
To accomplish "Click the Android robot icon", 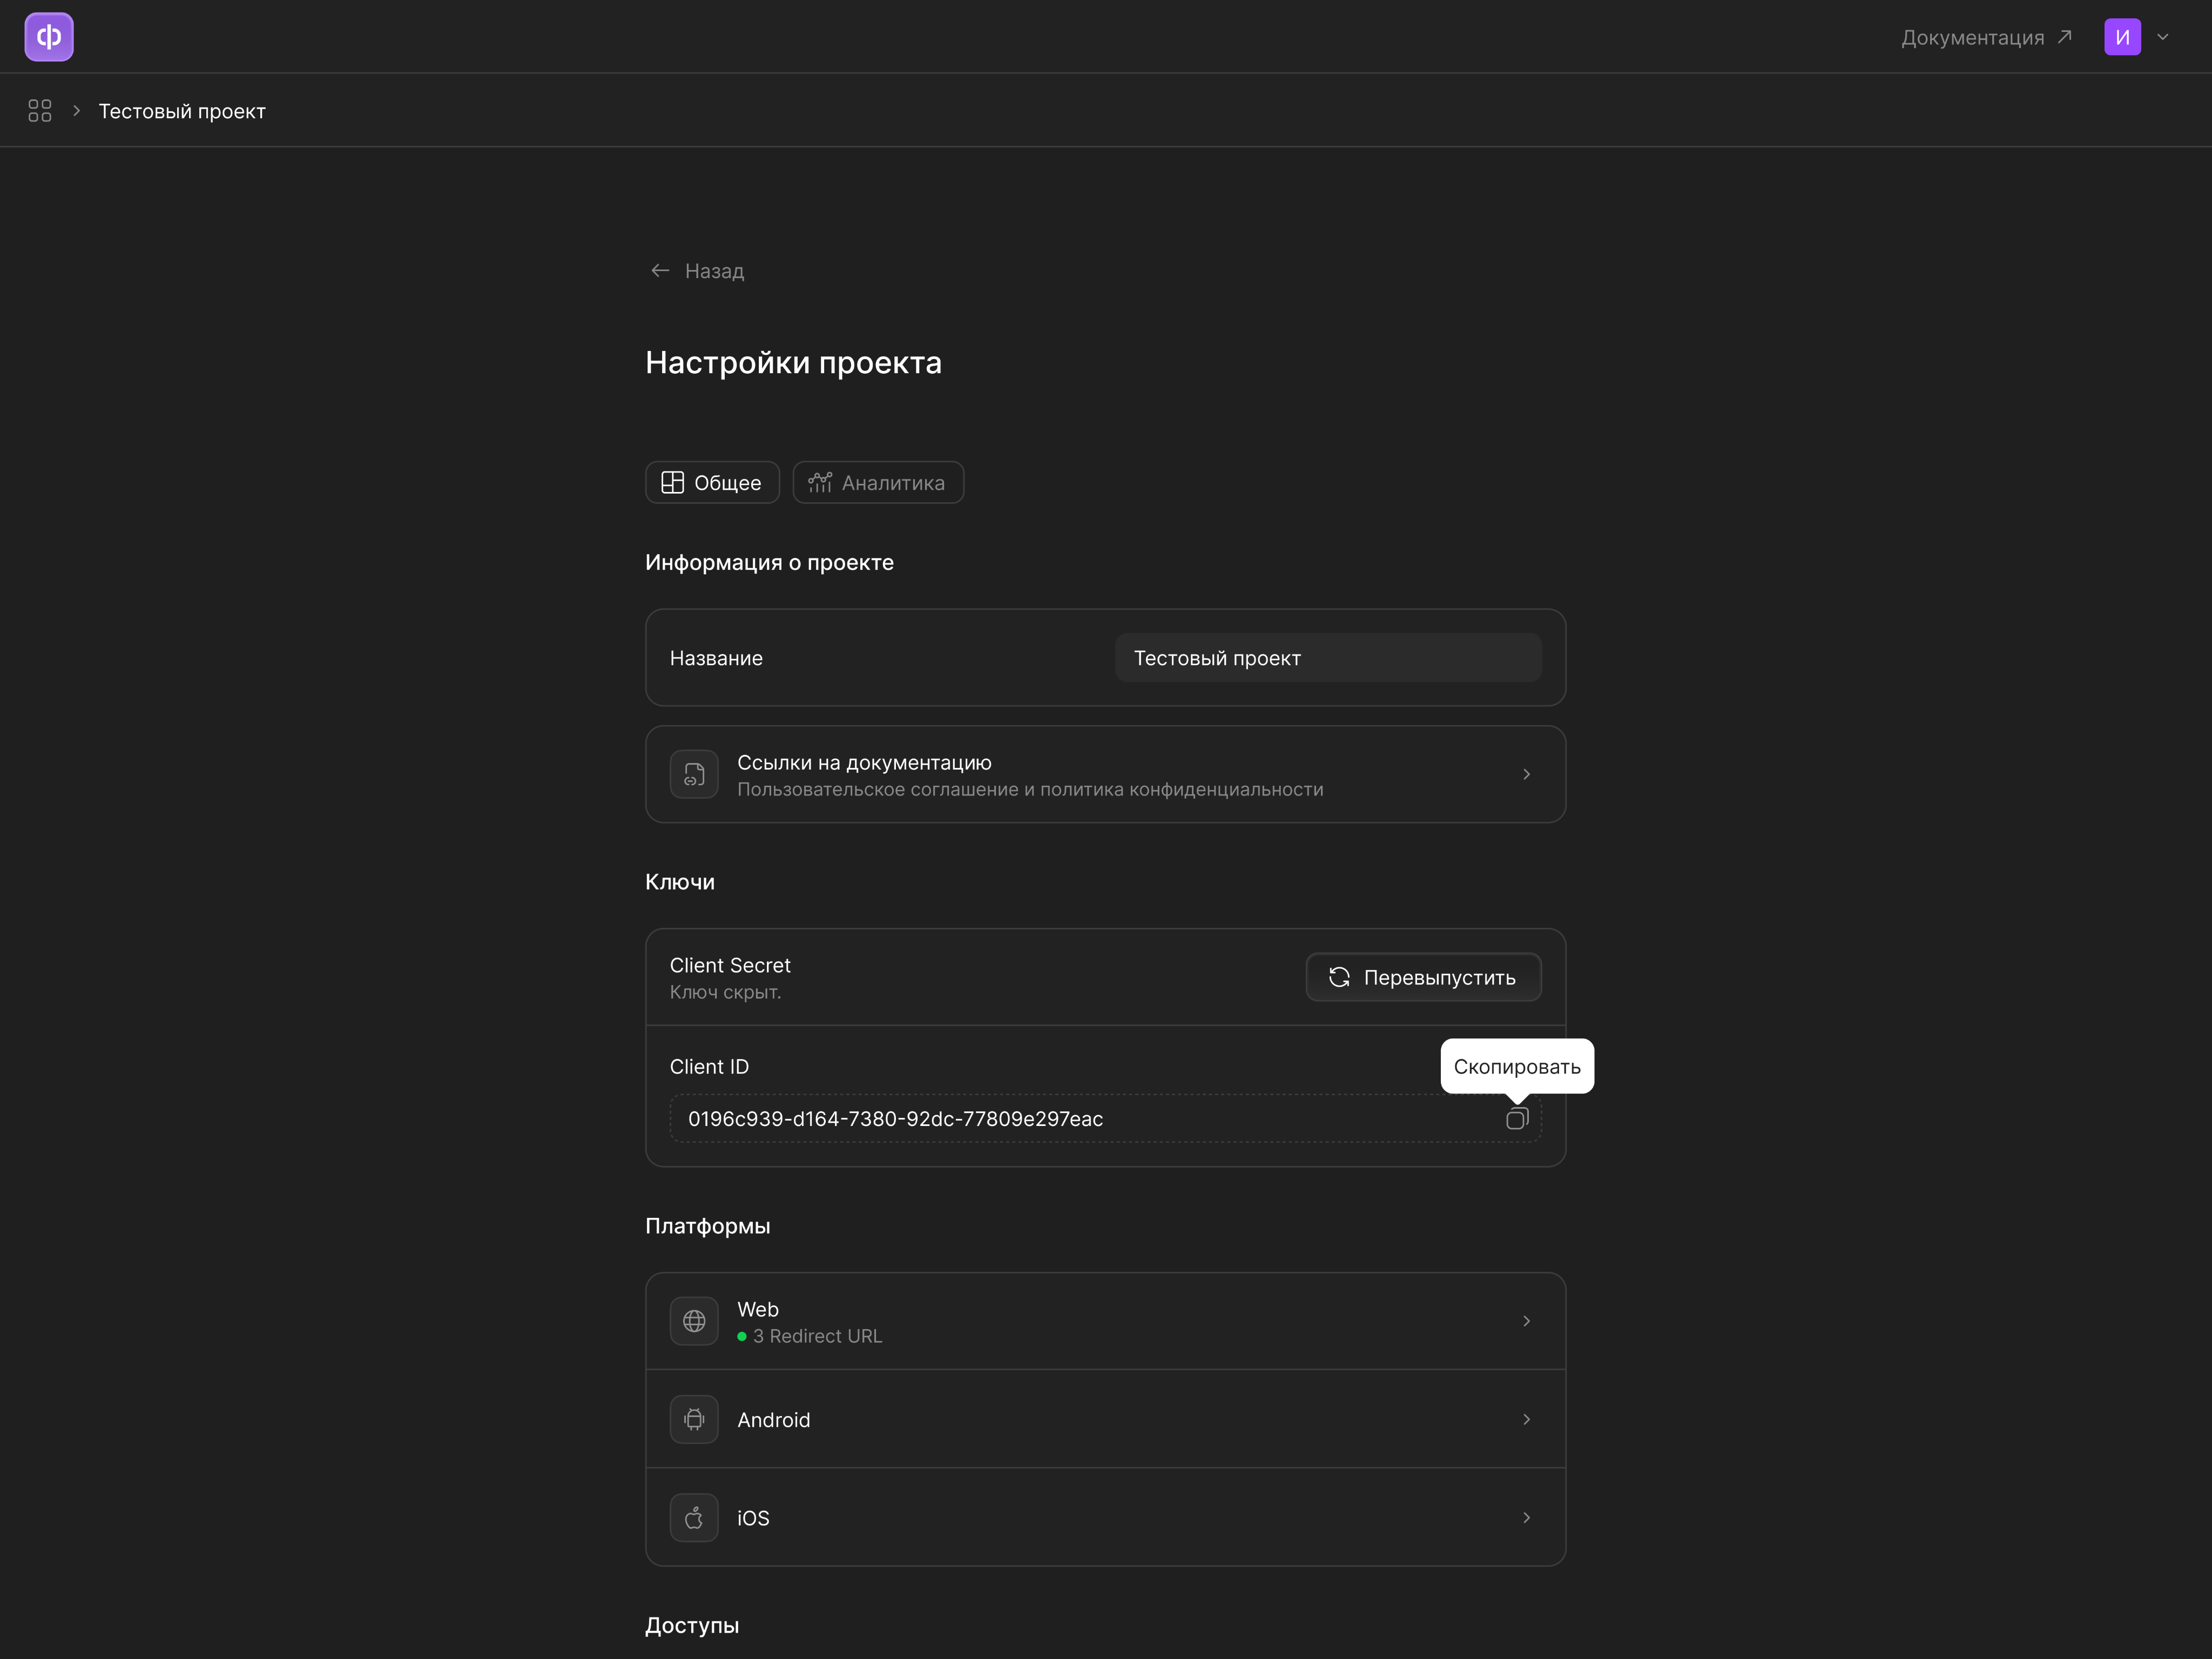I will point(694,1419).
